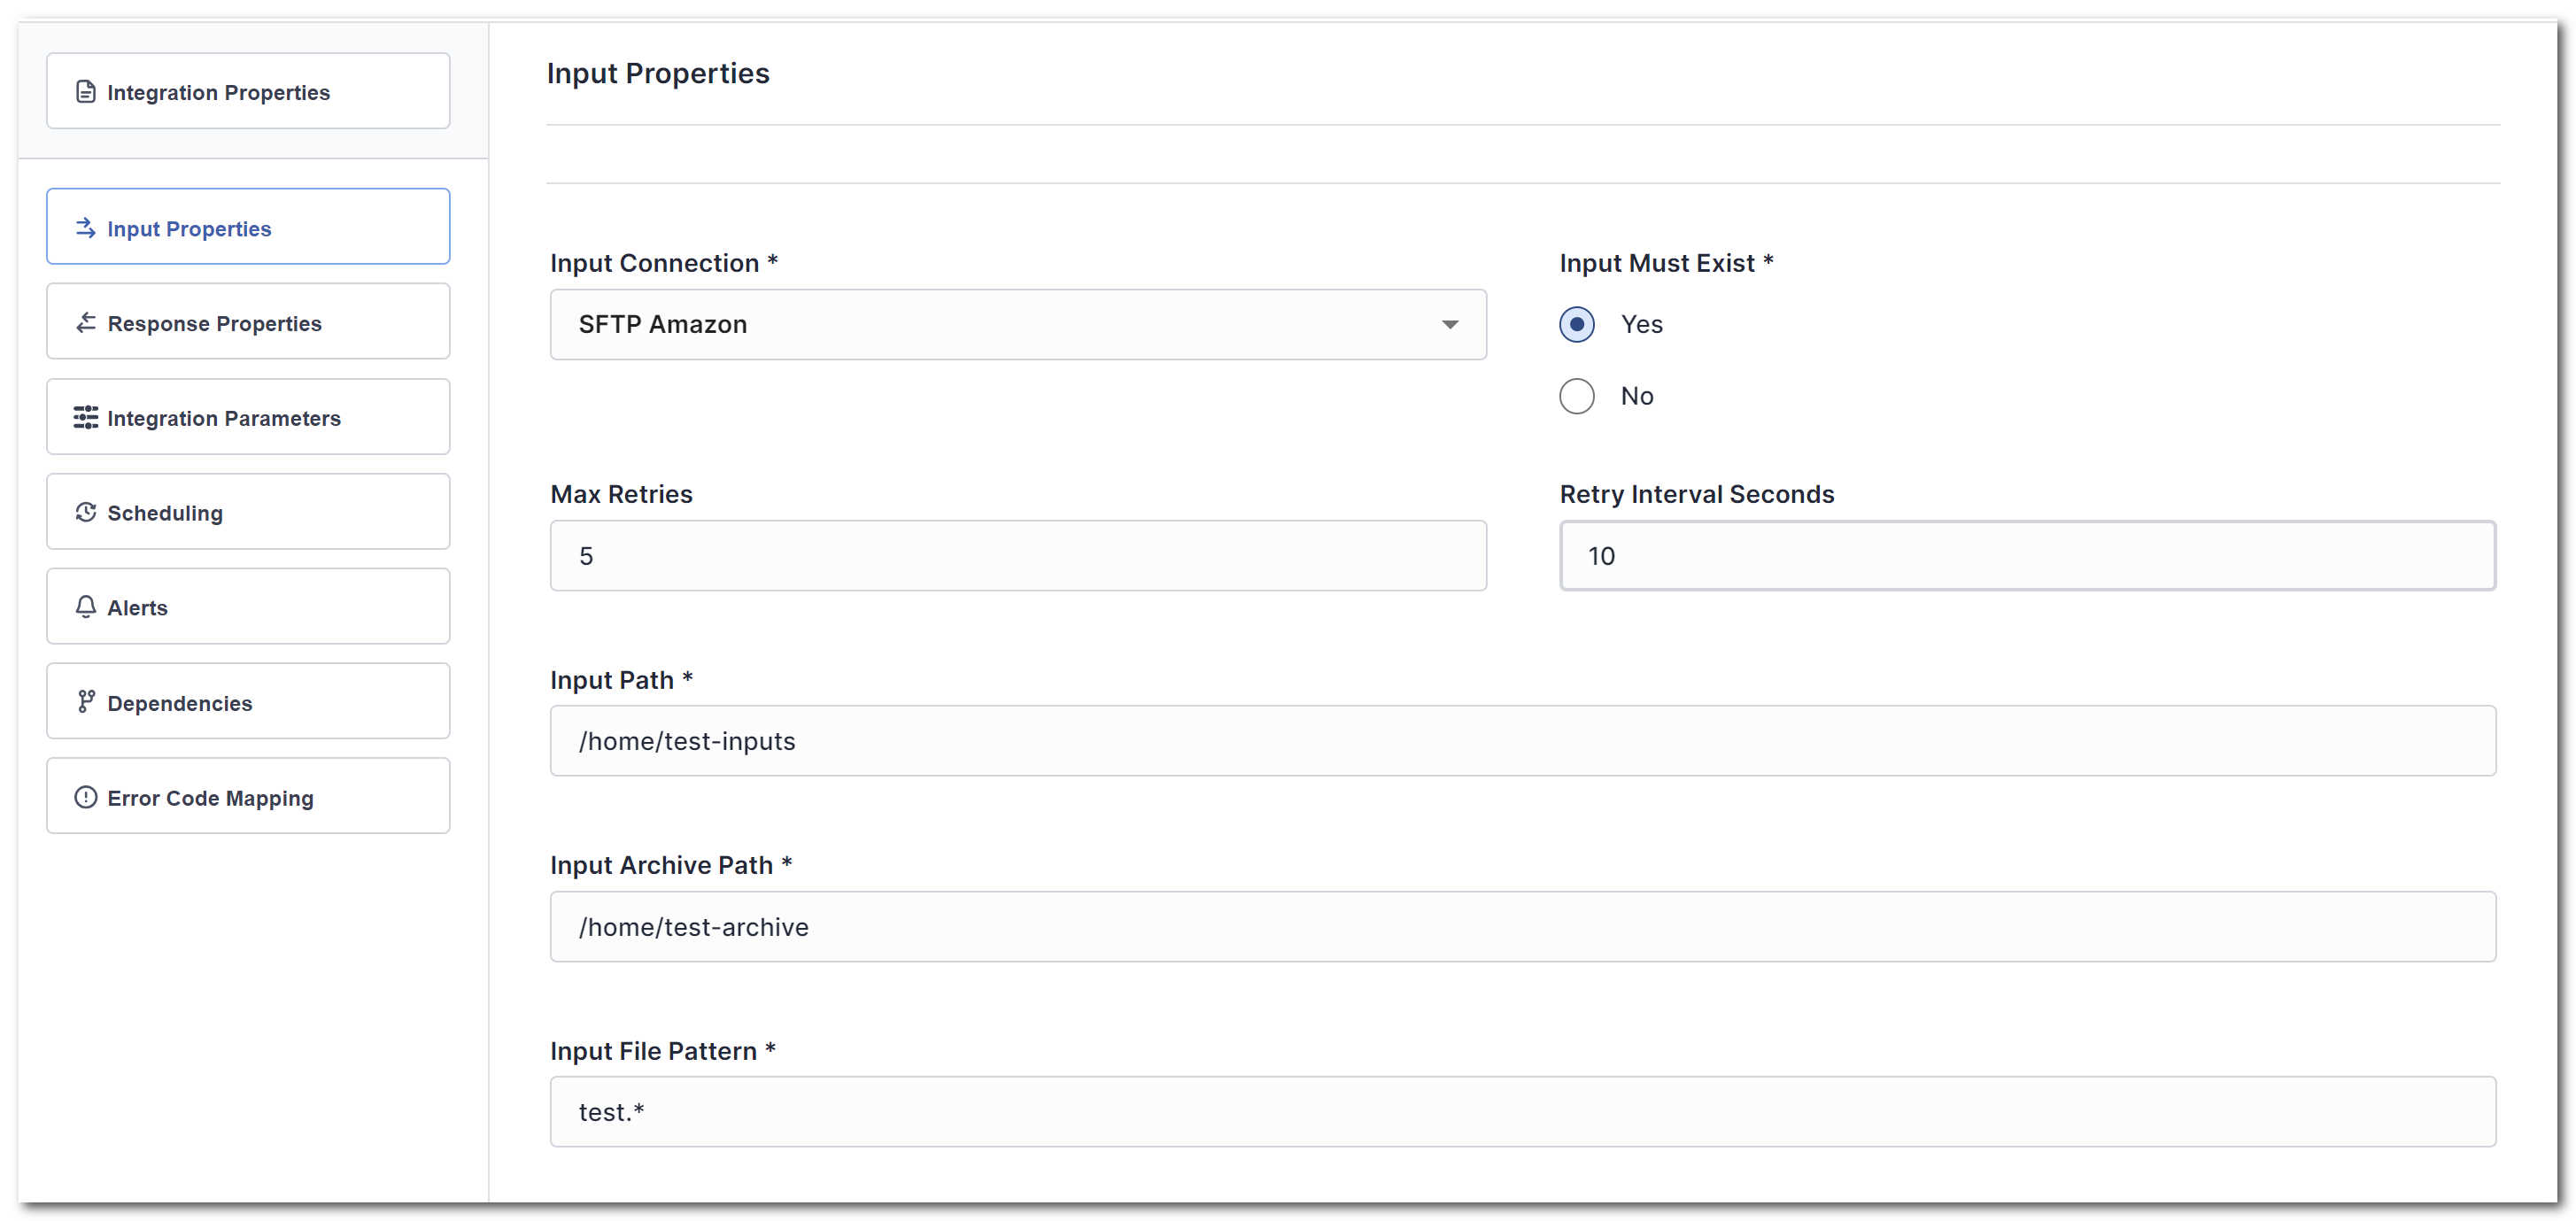This screenshot has width=2576, height=1221.
Task: Click the Integration Parameters sliders icon
Action: pyautogui.click(x=86, y=418)
